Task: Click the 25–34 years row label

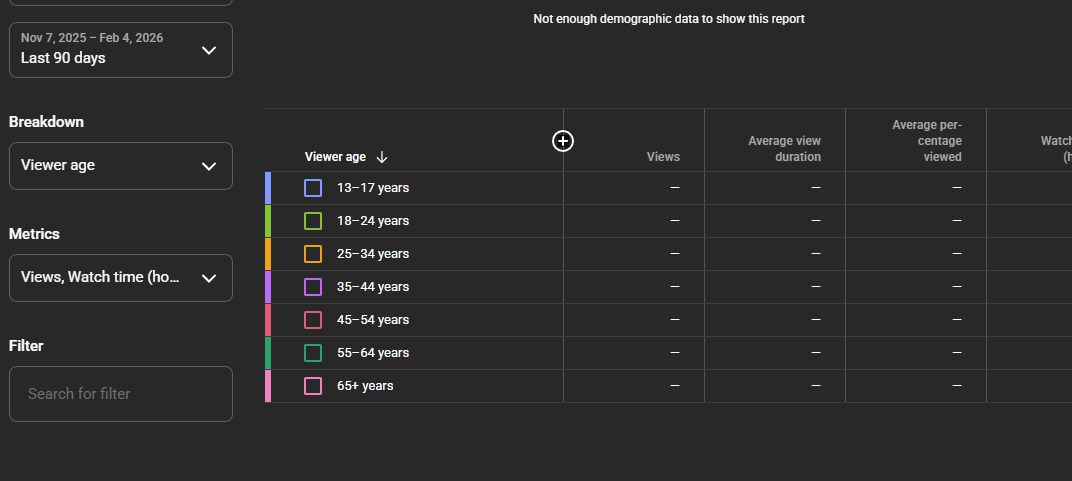Action: [373, 254]
